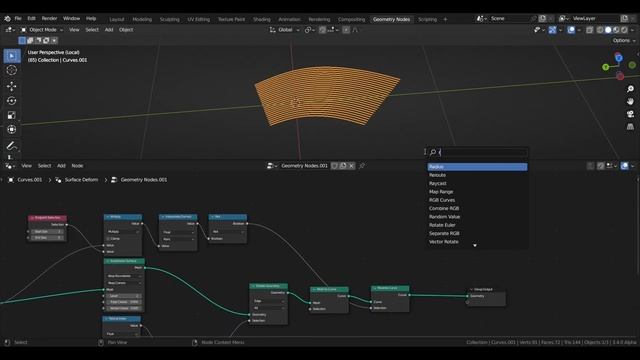
Task: Select the Transform tool
Action: [x=12, y=129]
